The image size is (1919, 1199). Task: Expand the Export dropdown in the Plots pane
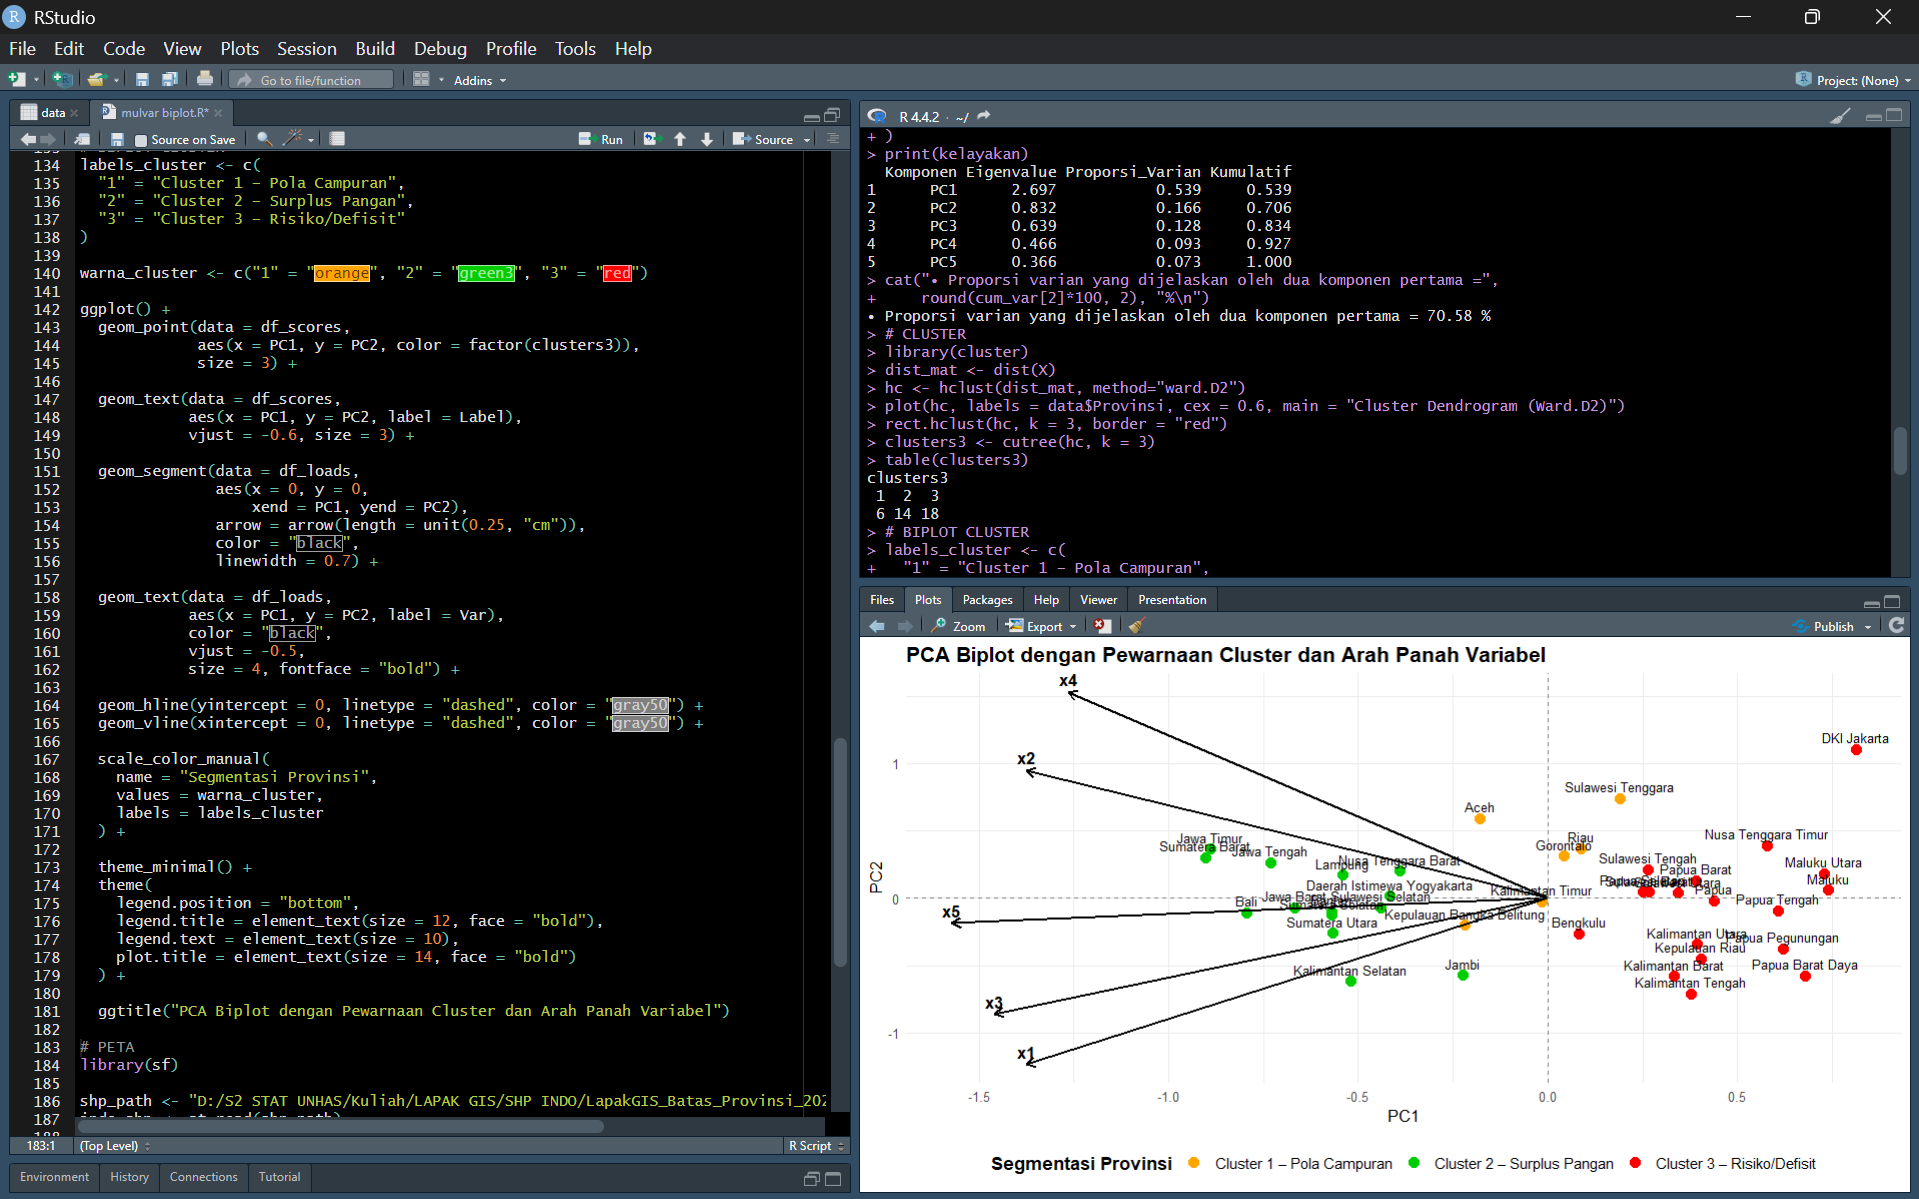point(1072,627)
